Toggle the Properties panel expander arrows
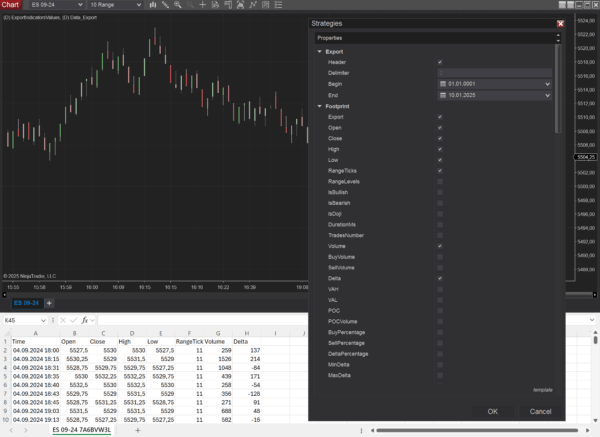This screenshot has width=600, height=437. tap(558, 38)
